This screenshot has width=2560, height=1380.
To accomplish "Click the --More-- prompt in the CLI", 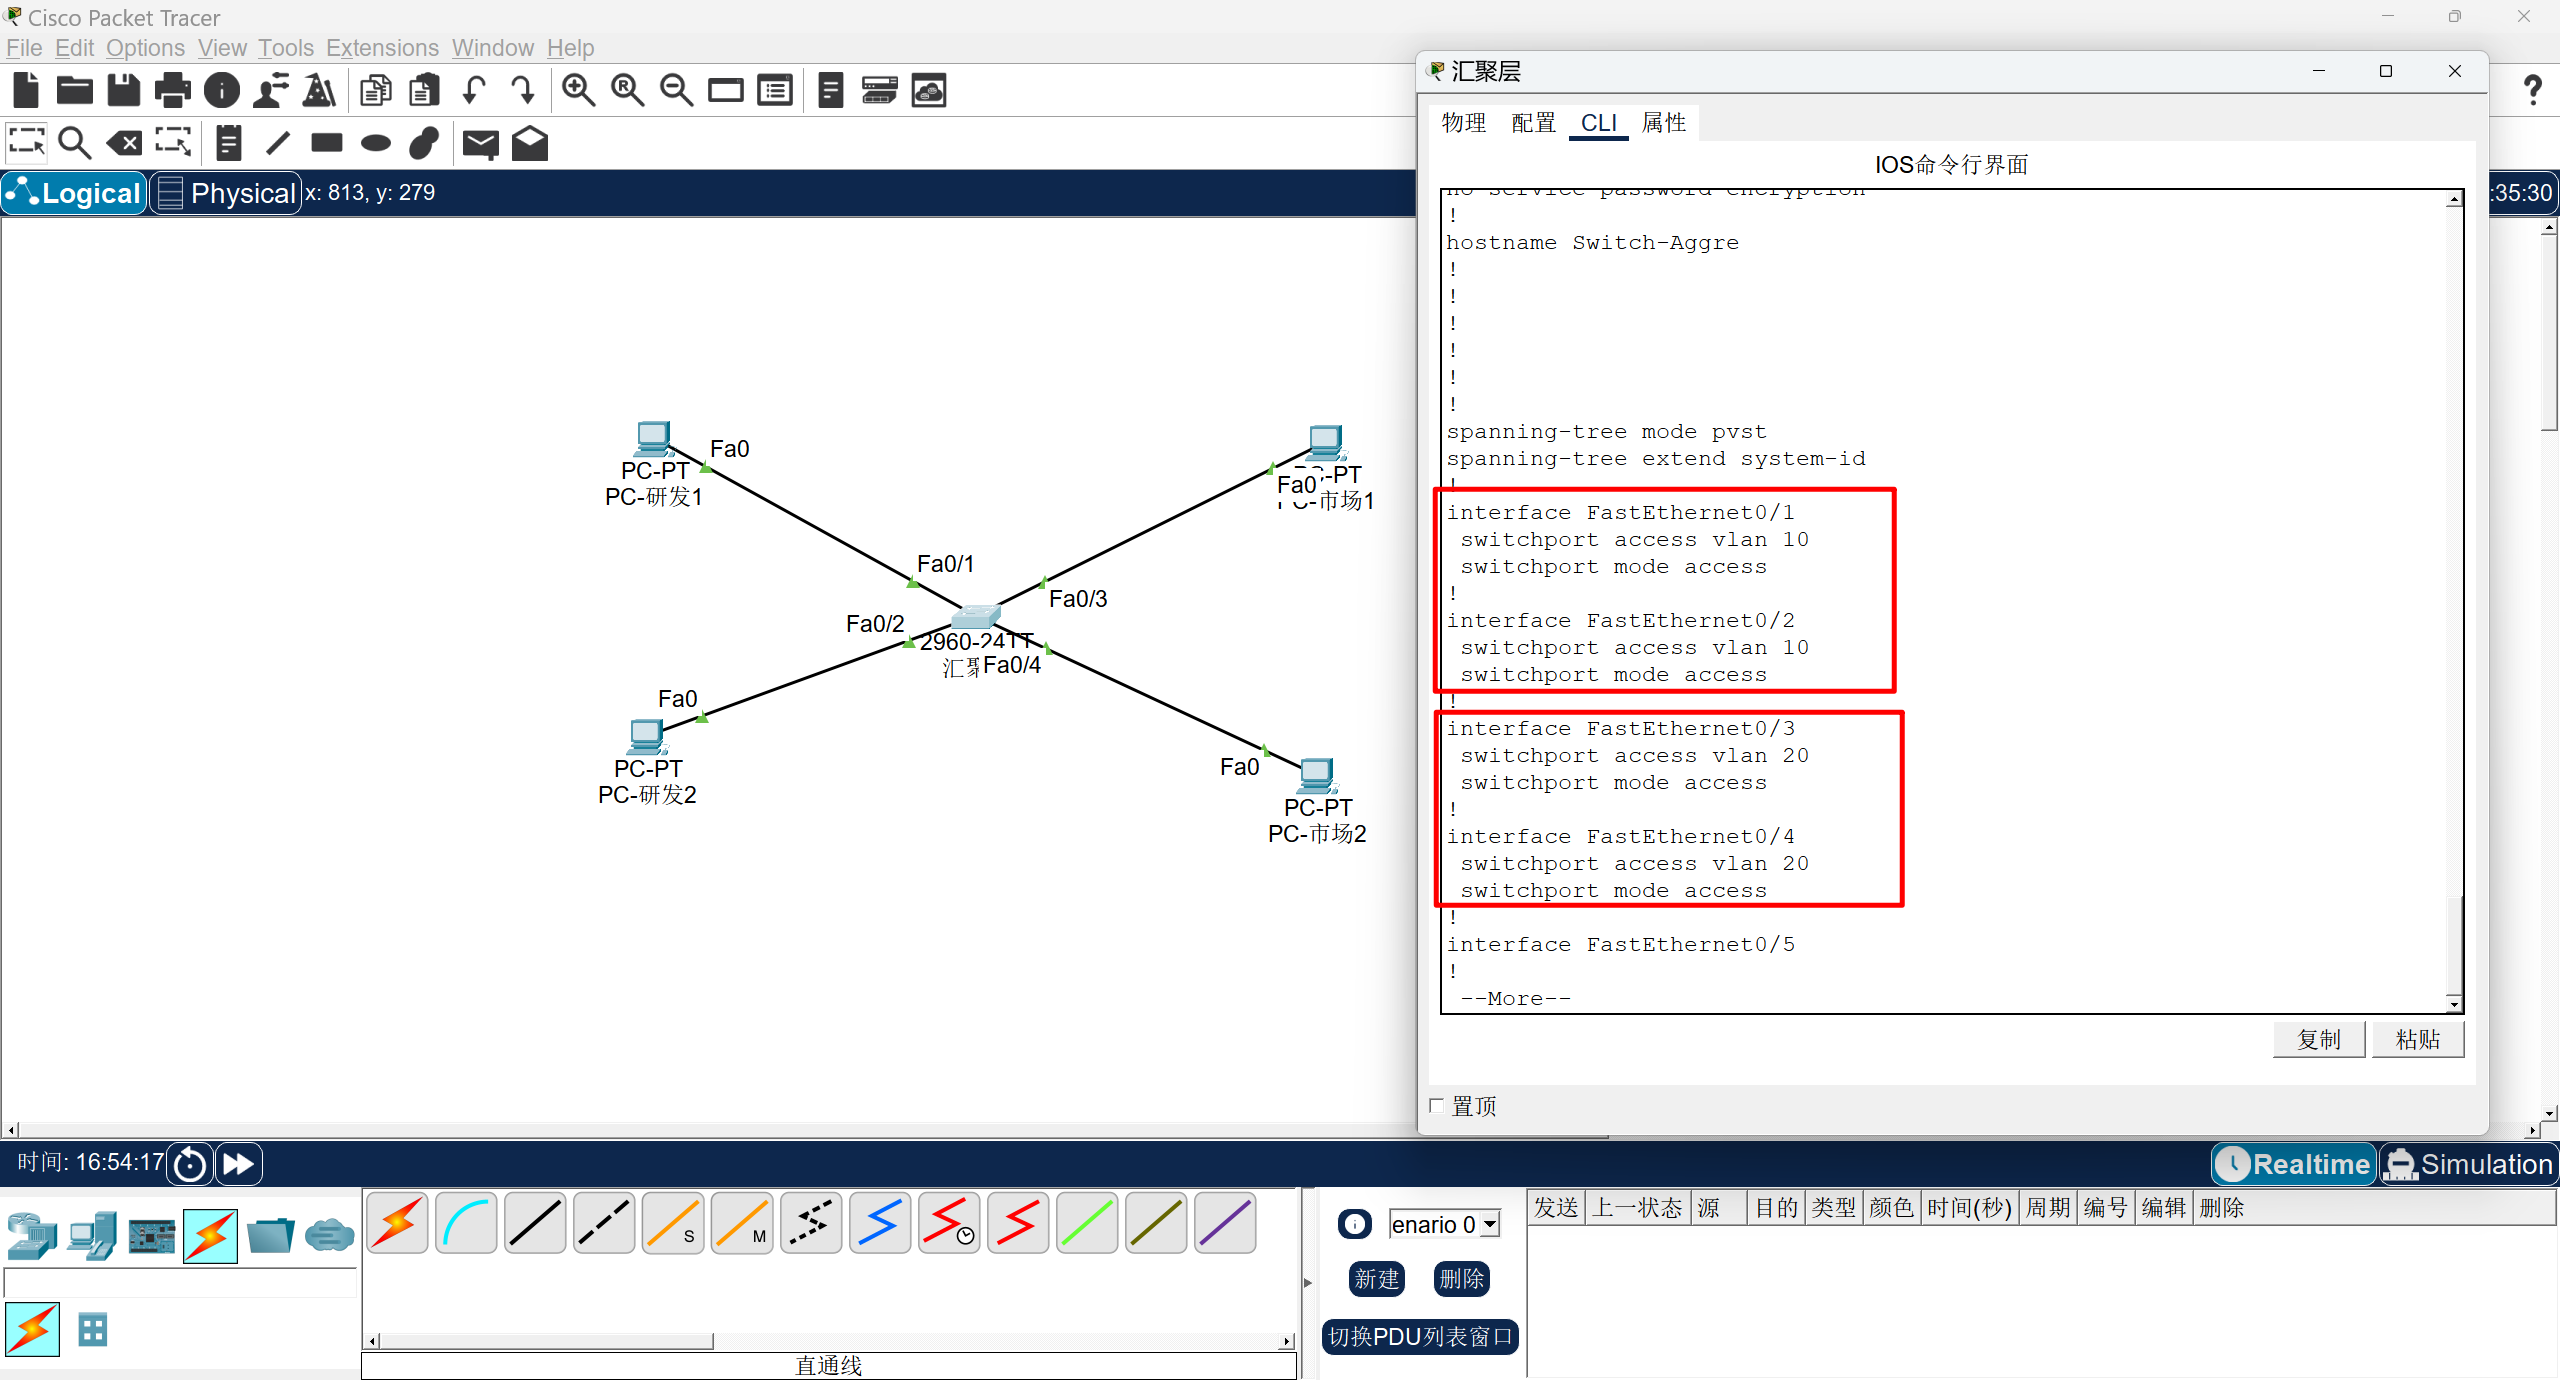I will pos(1516,998).
